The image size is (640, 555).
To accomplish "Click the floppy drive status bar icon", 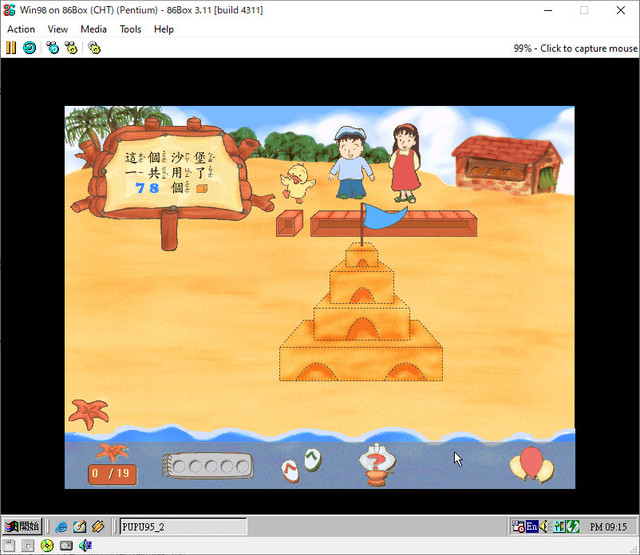I will (x=8, y=546).
